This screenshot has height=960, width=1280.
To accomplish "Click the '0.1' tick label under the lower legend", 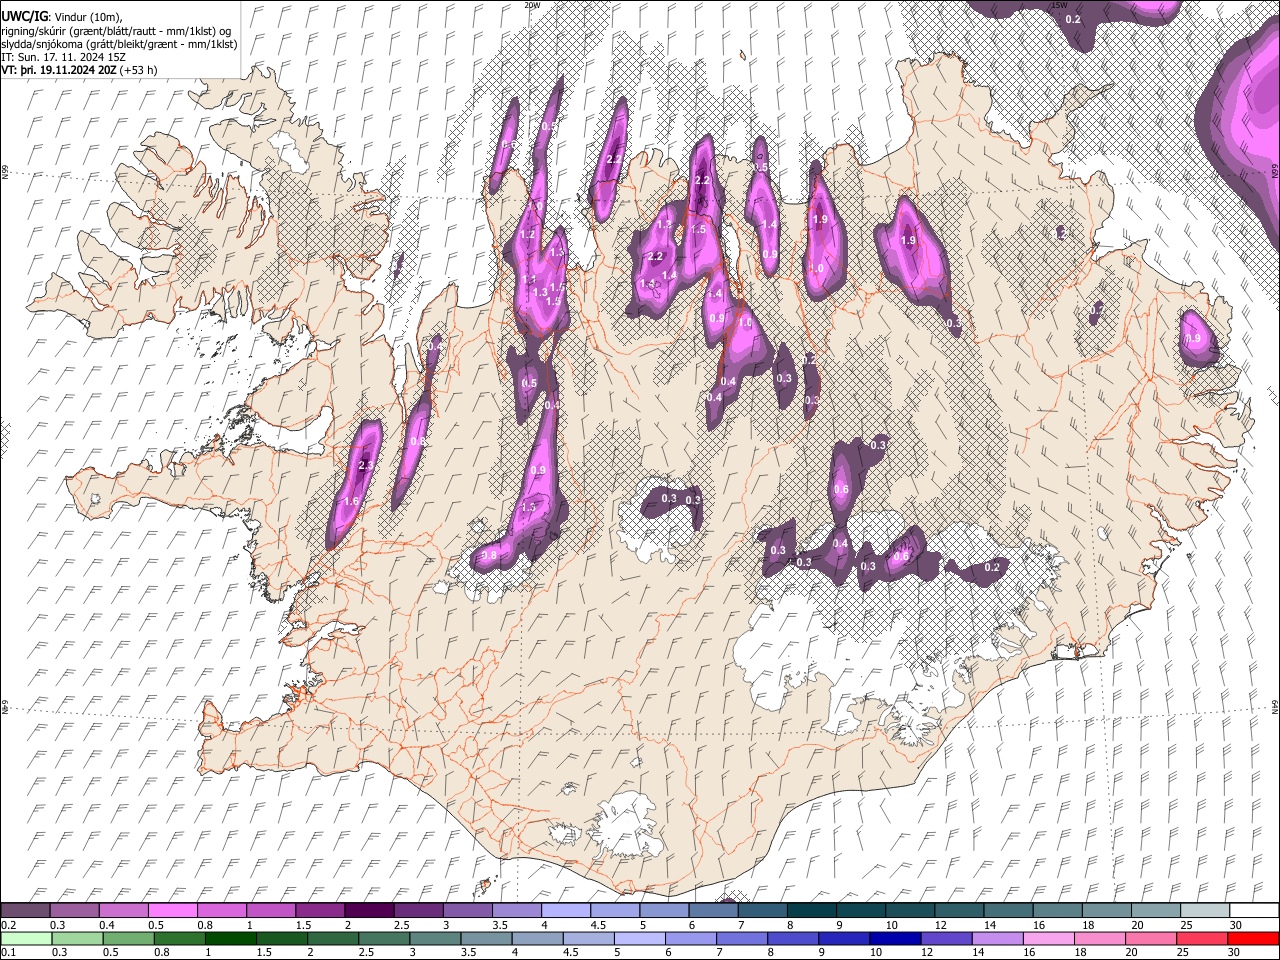I will (x=8, y=953).
